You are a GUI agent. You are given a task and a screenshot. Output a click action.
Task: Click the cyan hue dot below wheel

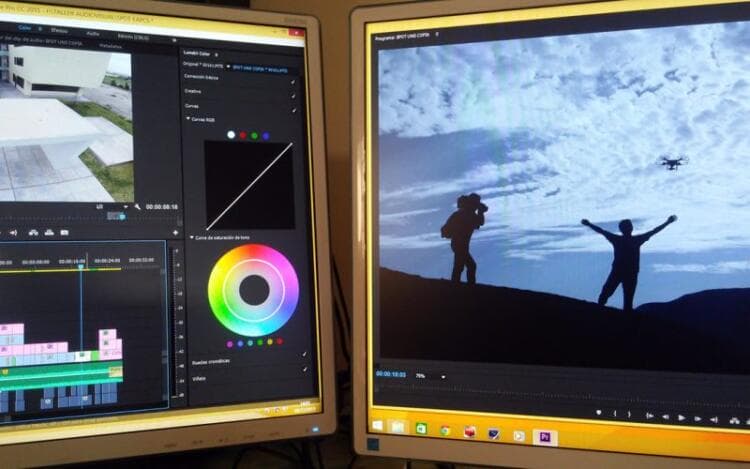[250, 343]
